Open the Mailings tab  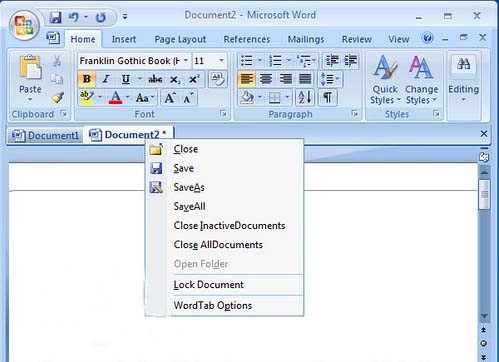306,39
